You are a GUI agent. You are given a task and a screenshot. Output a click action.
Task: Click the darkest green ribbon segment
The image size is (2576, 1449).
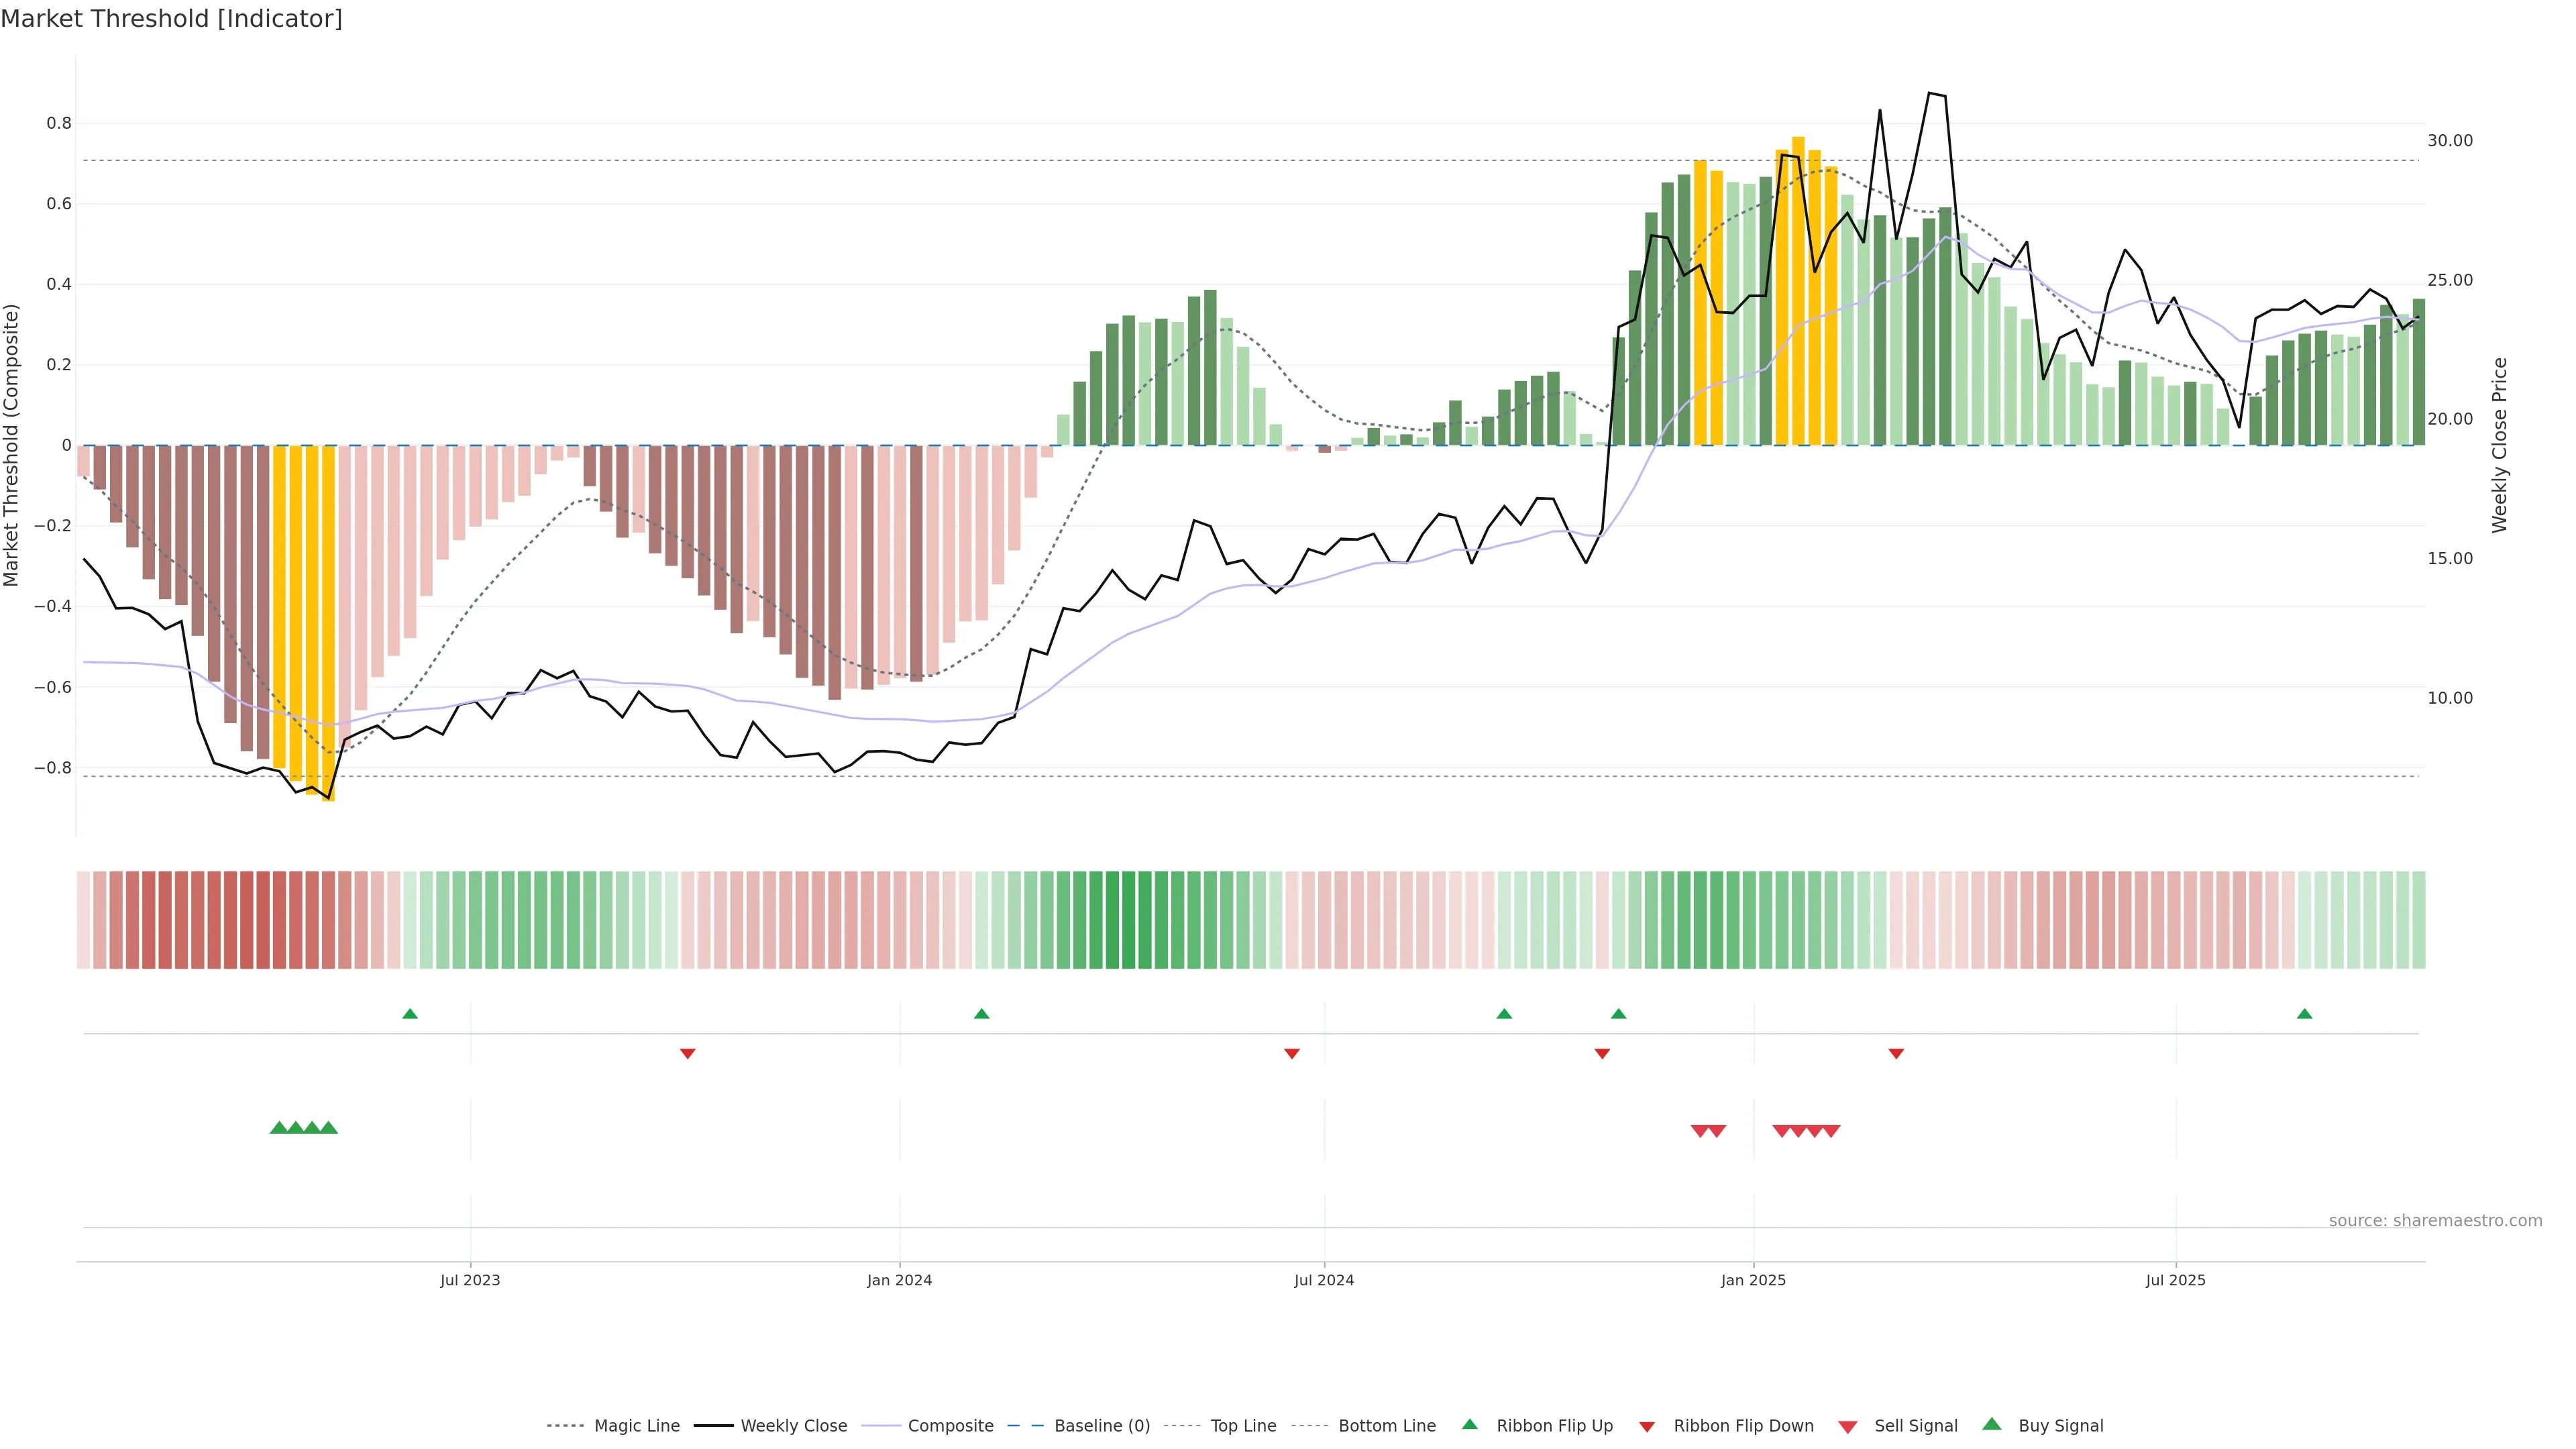[1128, 919]
